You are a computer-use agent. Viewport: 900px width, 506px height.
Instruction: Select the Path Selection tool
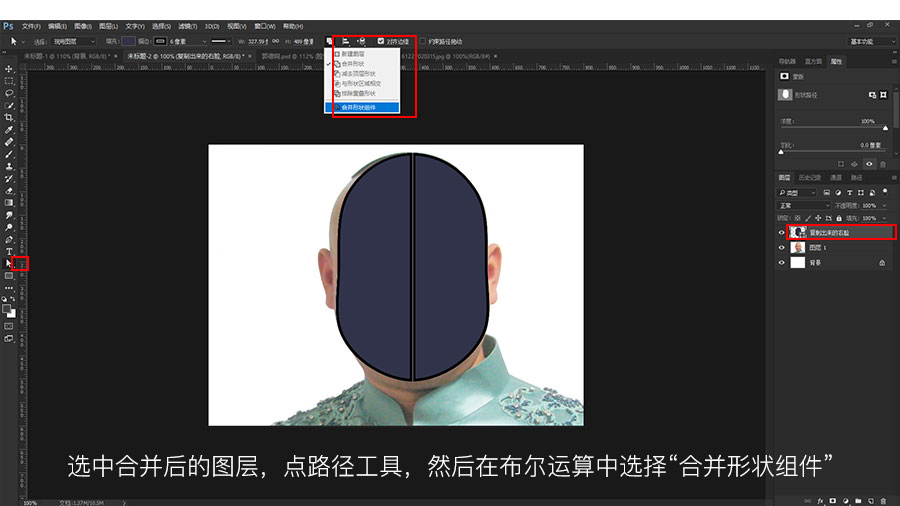[9, 263]
